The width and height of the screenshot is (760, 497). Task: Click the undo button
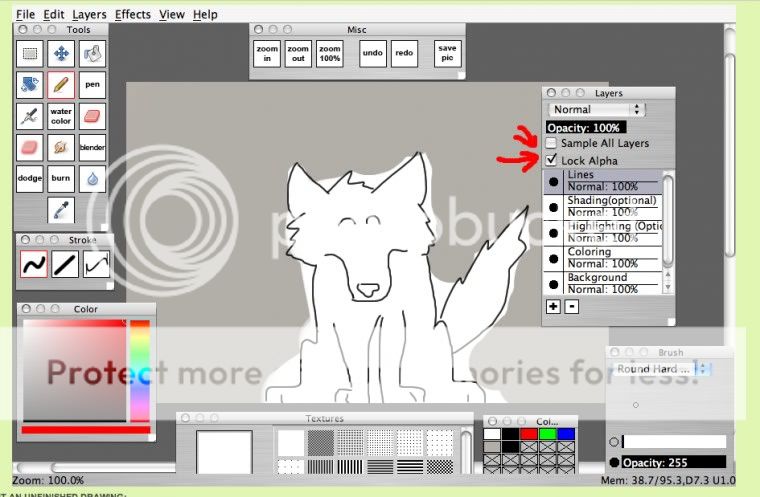tap(372, 53)
